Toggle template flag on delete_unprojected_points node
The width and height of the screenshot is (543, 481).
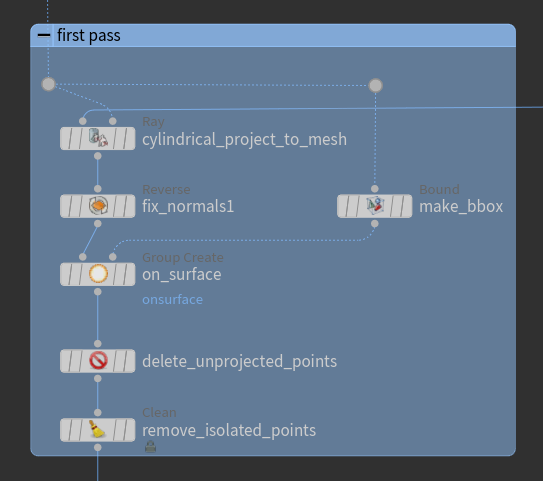click(118, 361)
